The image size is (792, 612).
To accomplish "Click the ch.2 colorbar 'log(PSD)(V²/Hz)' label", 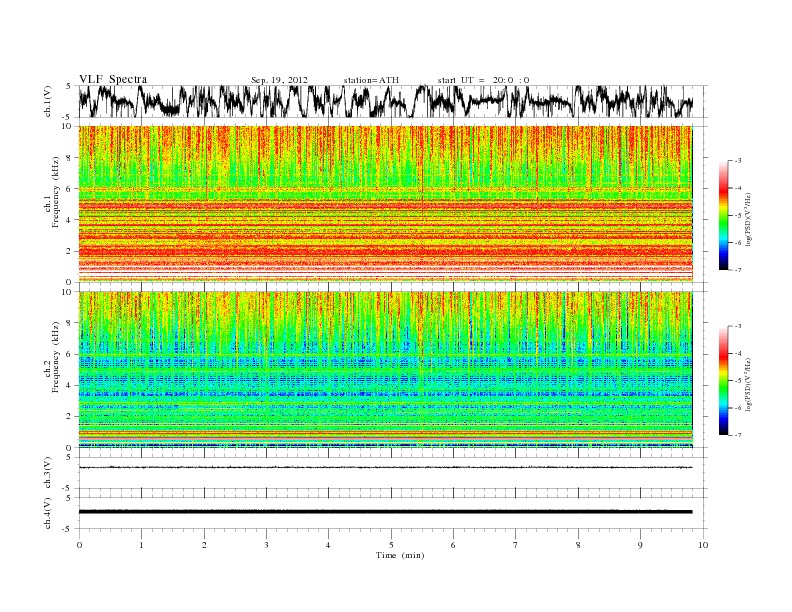I will 749,385.
